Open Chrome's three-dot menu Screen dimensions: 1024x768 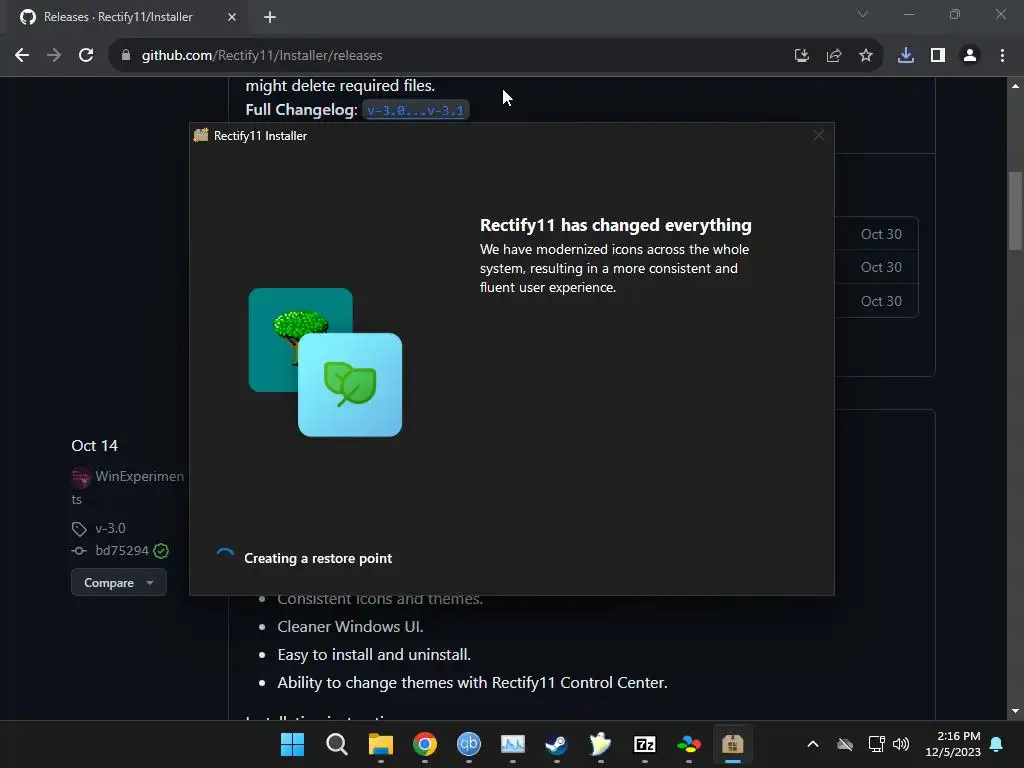(1002, 56)
